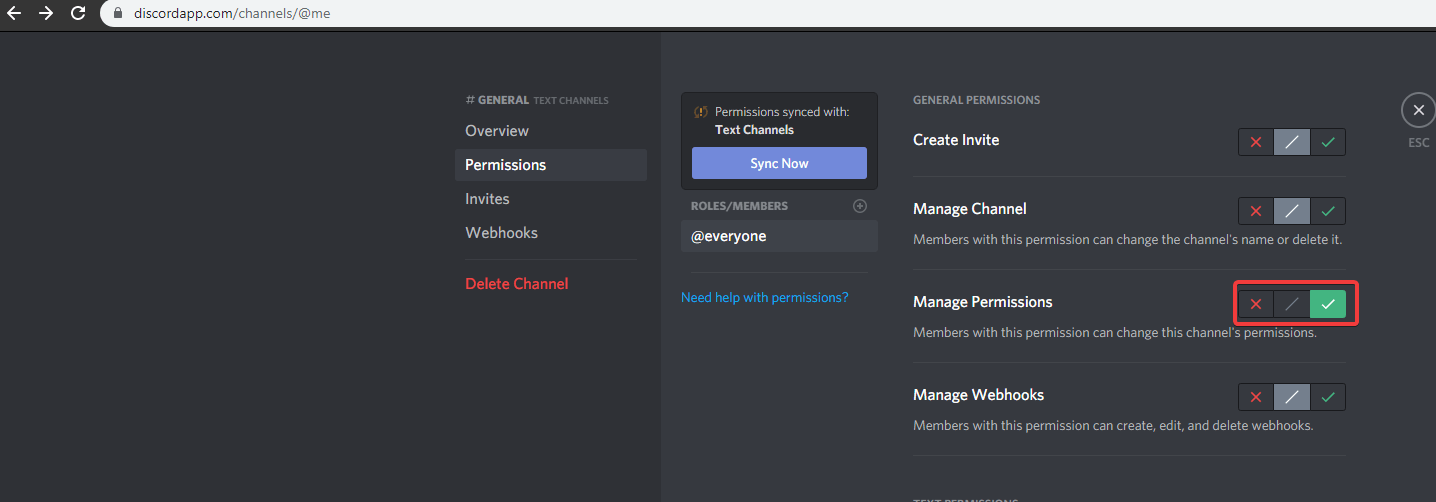
Task: Open the Overview settings tab
Action: (x=550, y=131)
